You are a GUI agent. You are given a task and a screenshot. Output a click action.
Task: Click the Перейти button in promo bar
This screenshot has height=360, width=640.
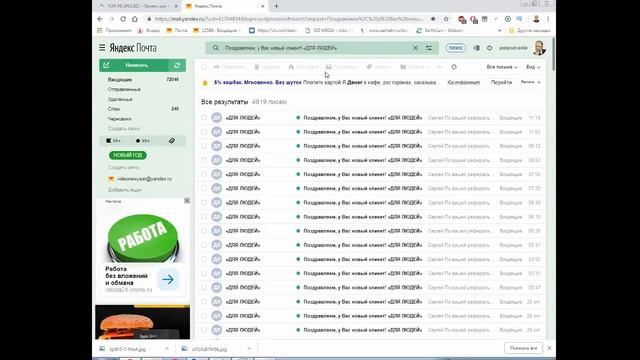[501, 82]
